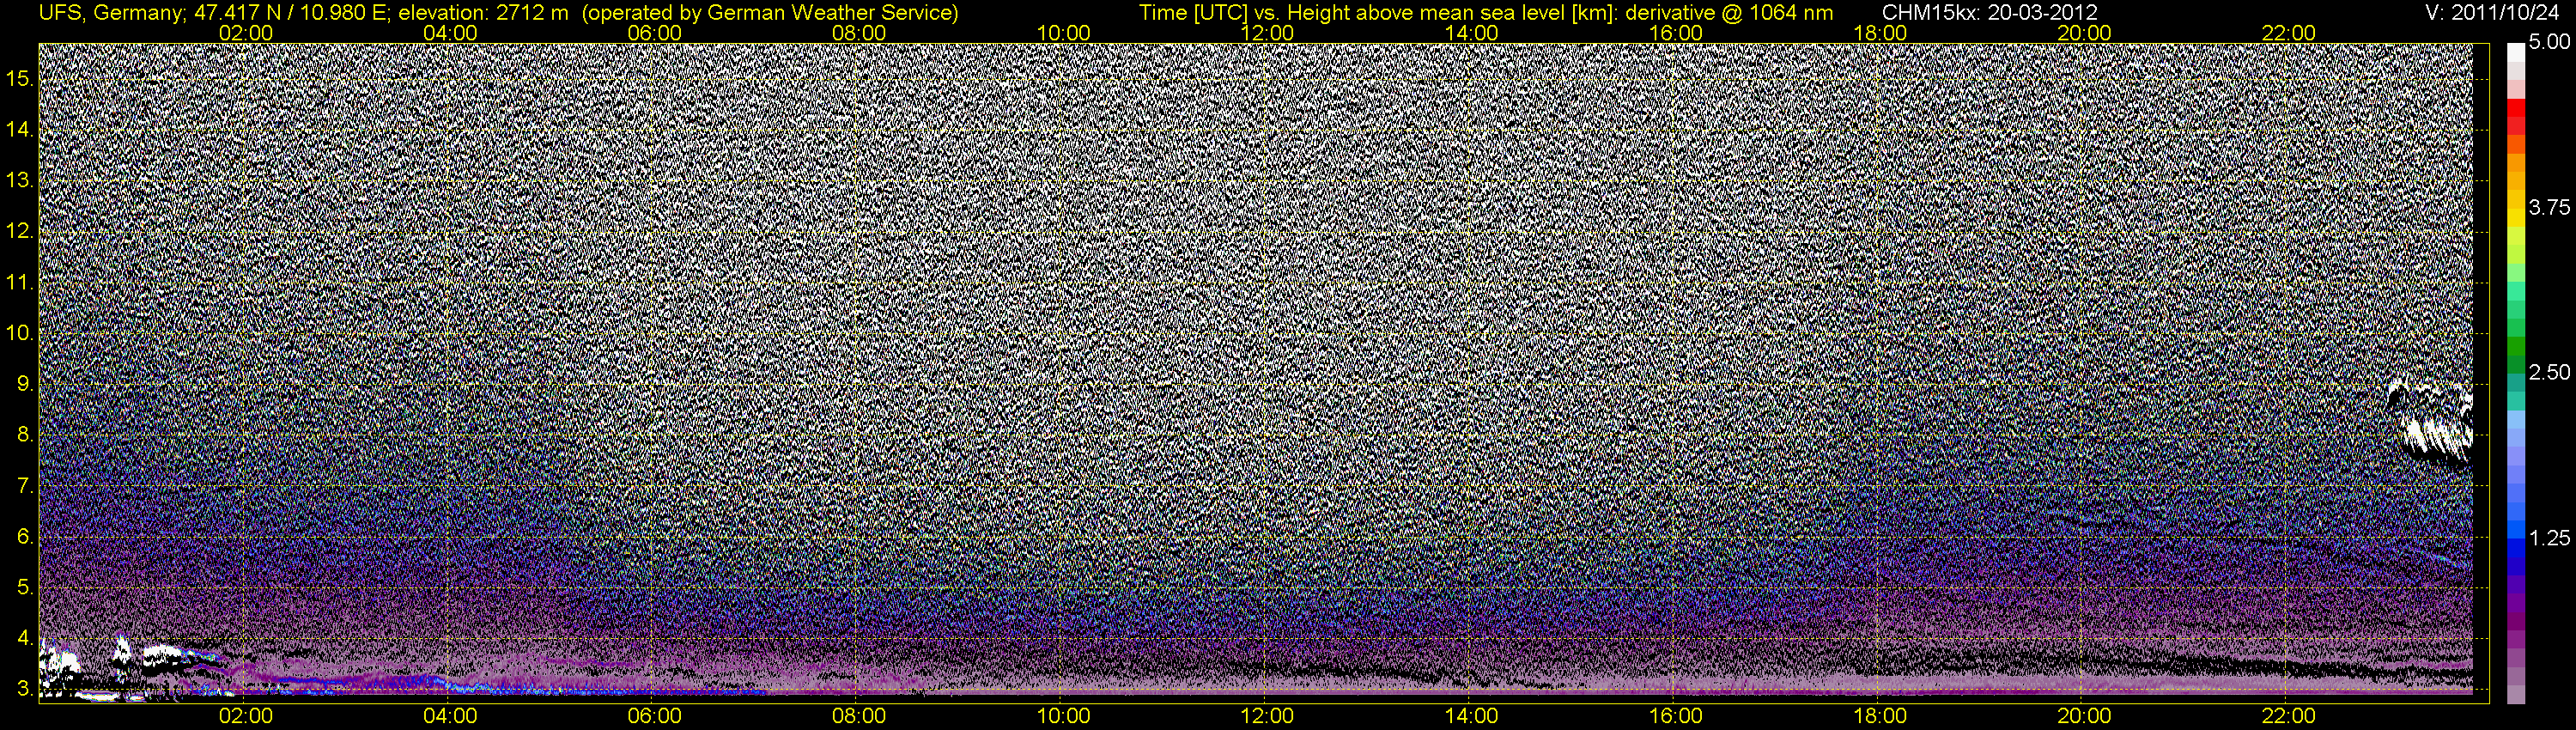Image resolution: width=2576 pixels, height=730 pixels.
Task: Click the 2.50 colorbar scale value
Action: tap(2549, 373)
